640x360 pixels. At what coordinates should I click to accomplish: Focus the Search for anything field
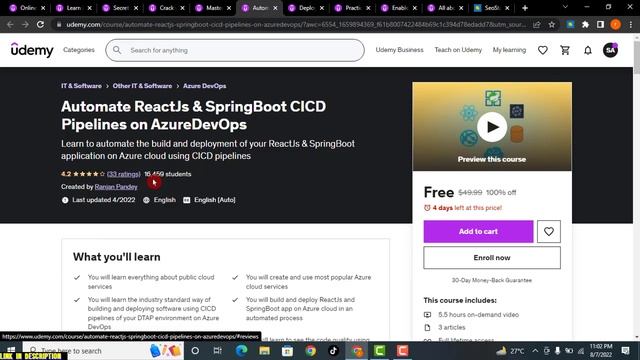pos(235,50)
